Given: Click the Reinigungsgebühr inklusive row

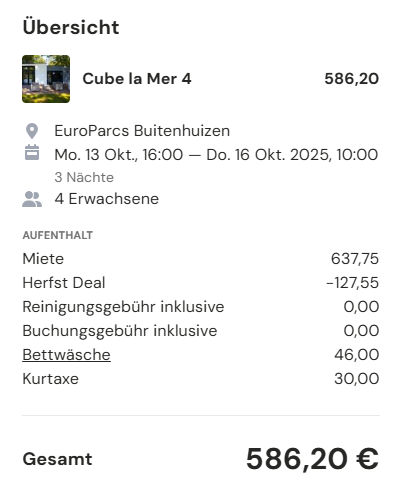Looking at the screenshot, I should click(x=201, y=307).
